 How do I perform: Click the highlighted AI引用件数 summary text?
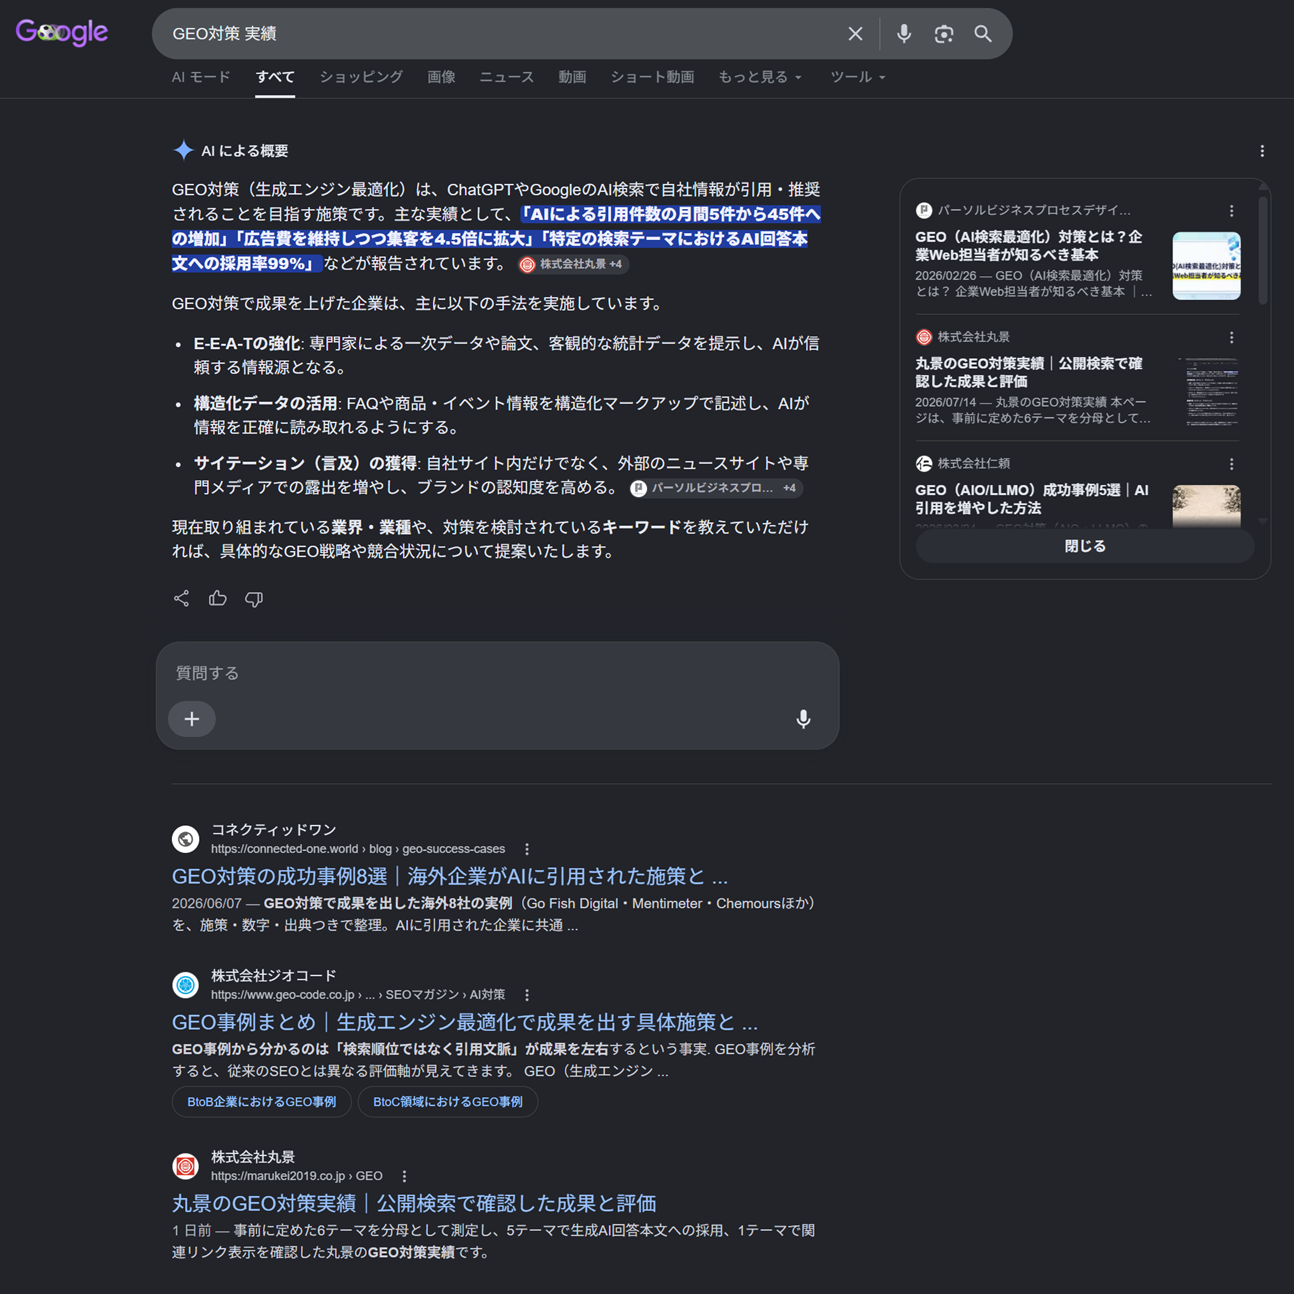point(497,239)
